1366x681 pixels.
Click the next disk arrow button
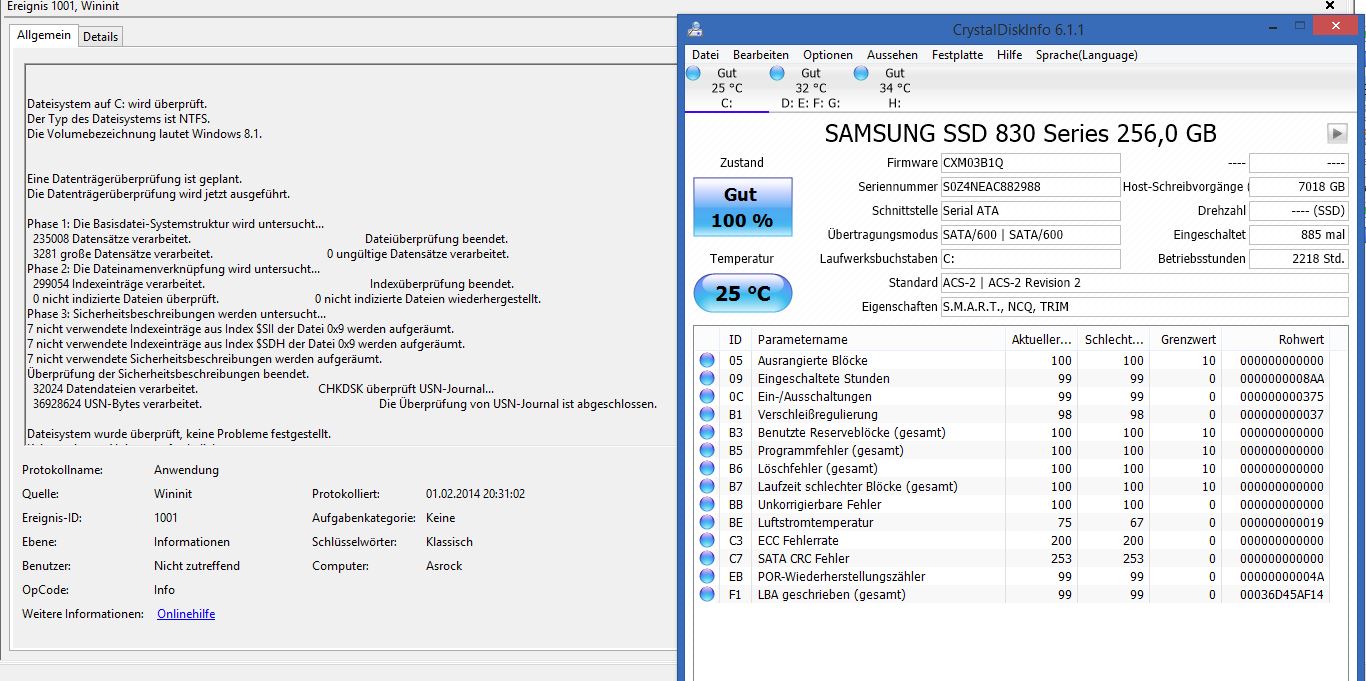(1337, 133)
